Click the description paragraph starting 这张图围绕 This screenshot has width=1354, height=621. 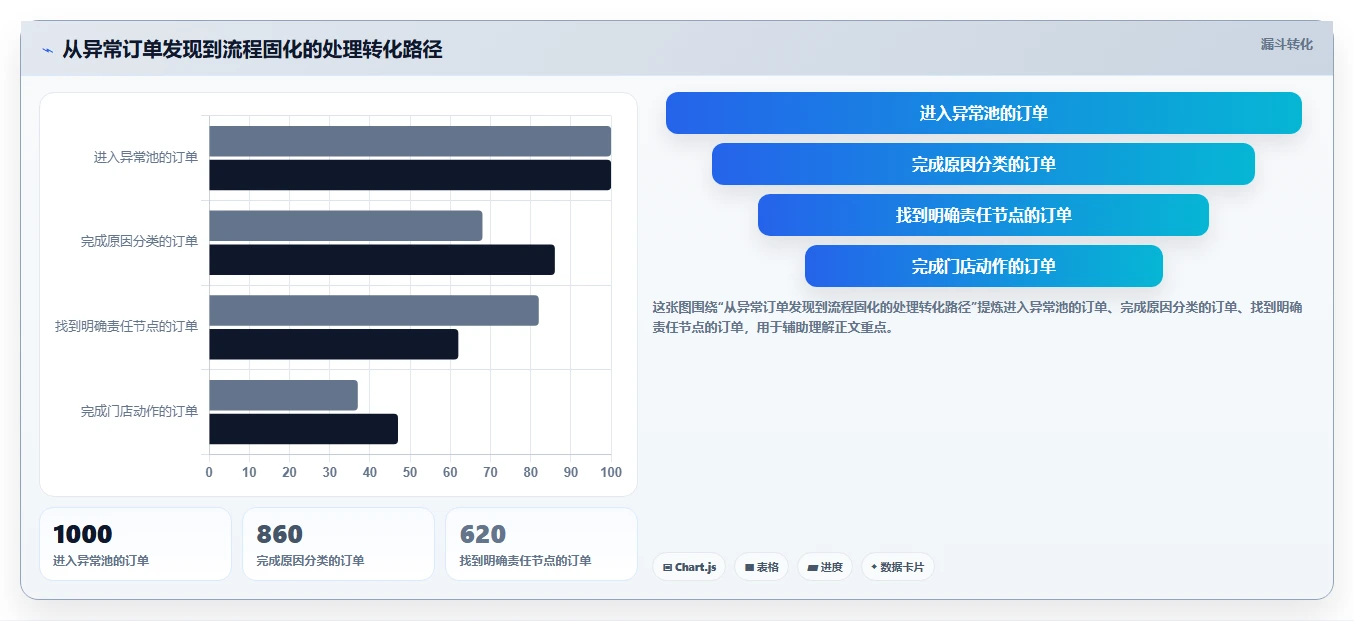977,317
